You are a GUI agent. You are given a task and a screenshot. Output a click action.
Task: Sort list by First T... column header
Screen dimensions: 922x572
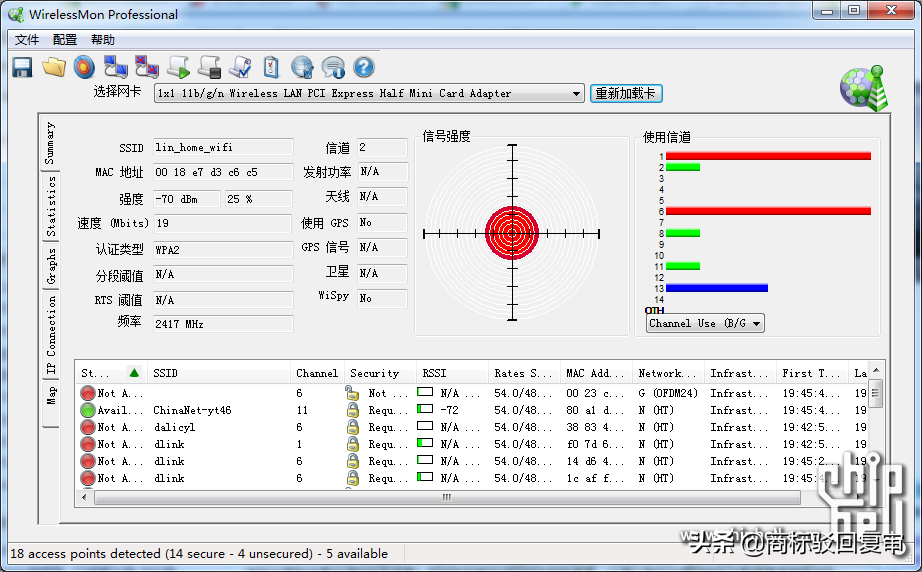click(812, 373)
